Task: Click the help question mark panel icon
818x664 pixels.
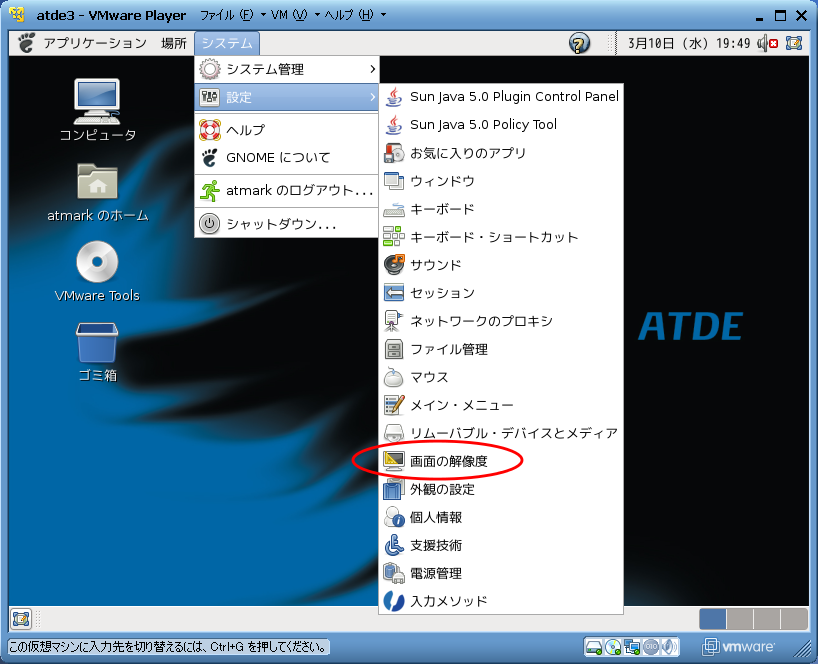Action: [x=579, y=43]
